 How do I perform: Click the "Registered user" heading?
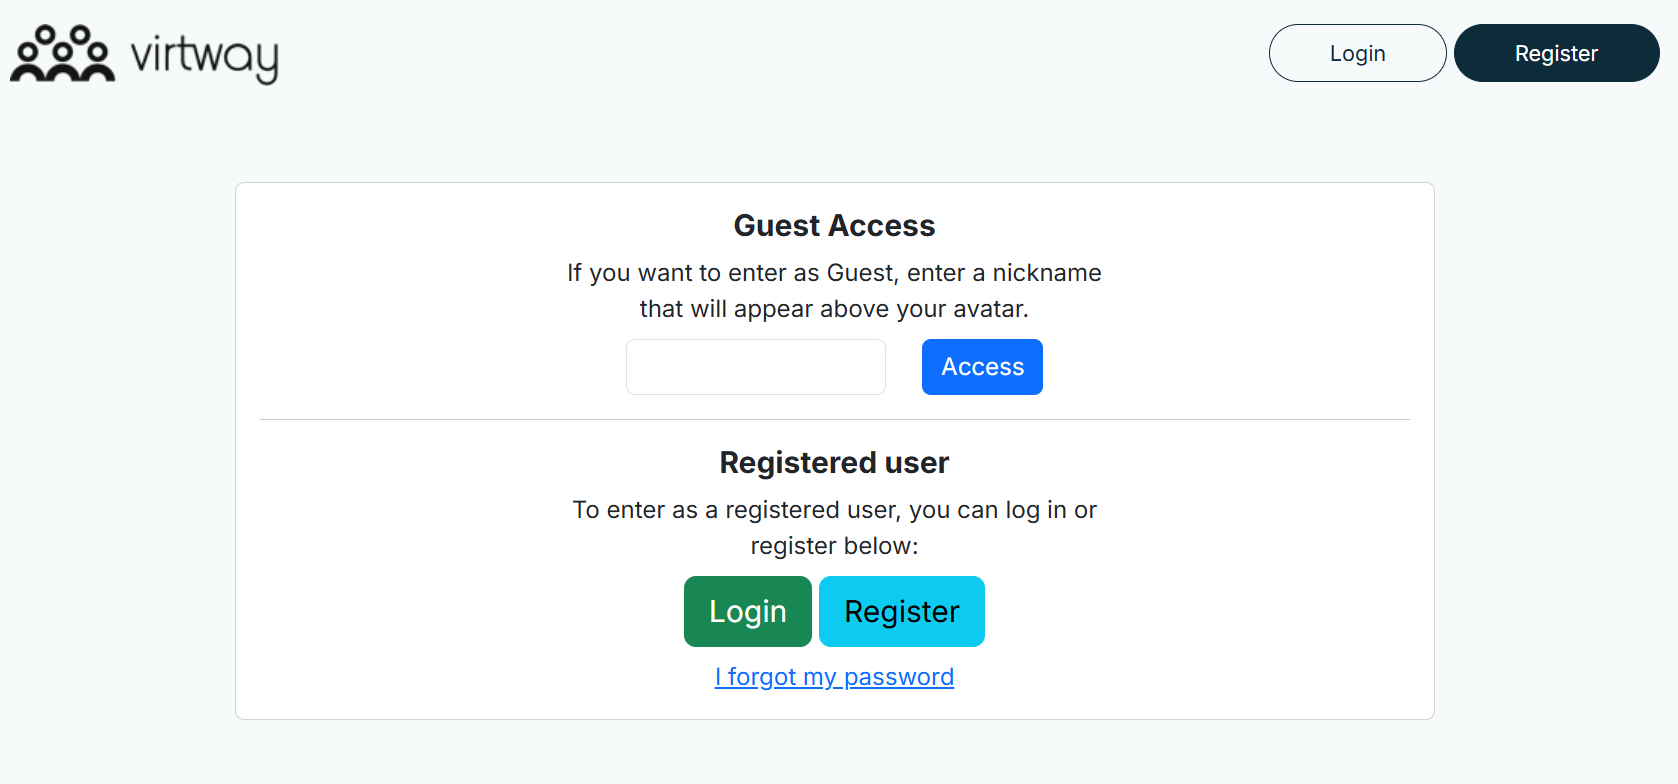[x=834, y=463]
